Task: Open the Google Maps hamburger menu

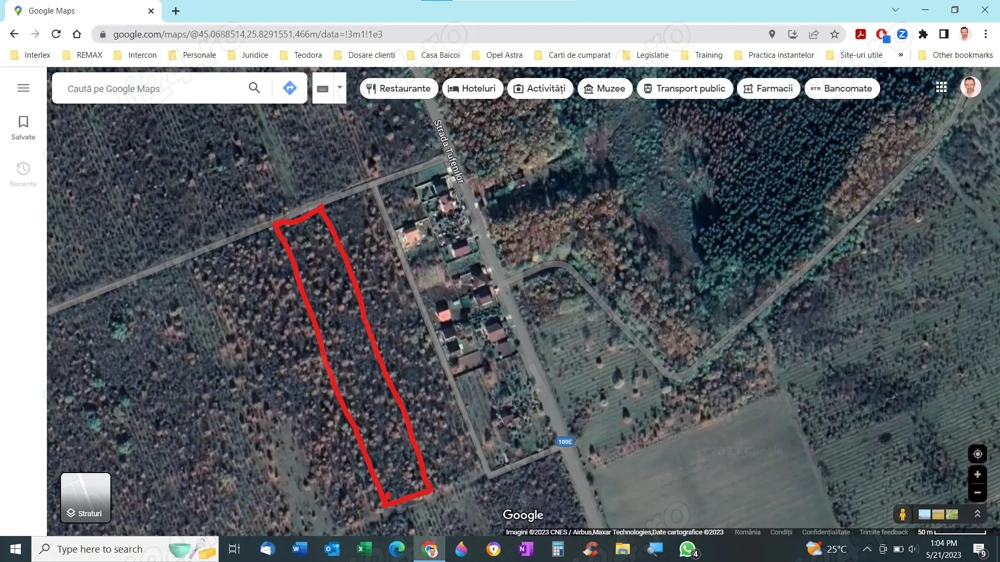Action: pos(23,88)
